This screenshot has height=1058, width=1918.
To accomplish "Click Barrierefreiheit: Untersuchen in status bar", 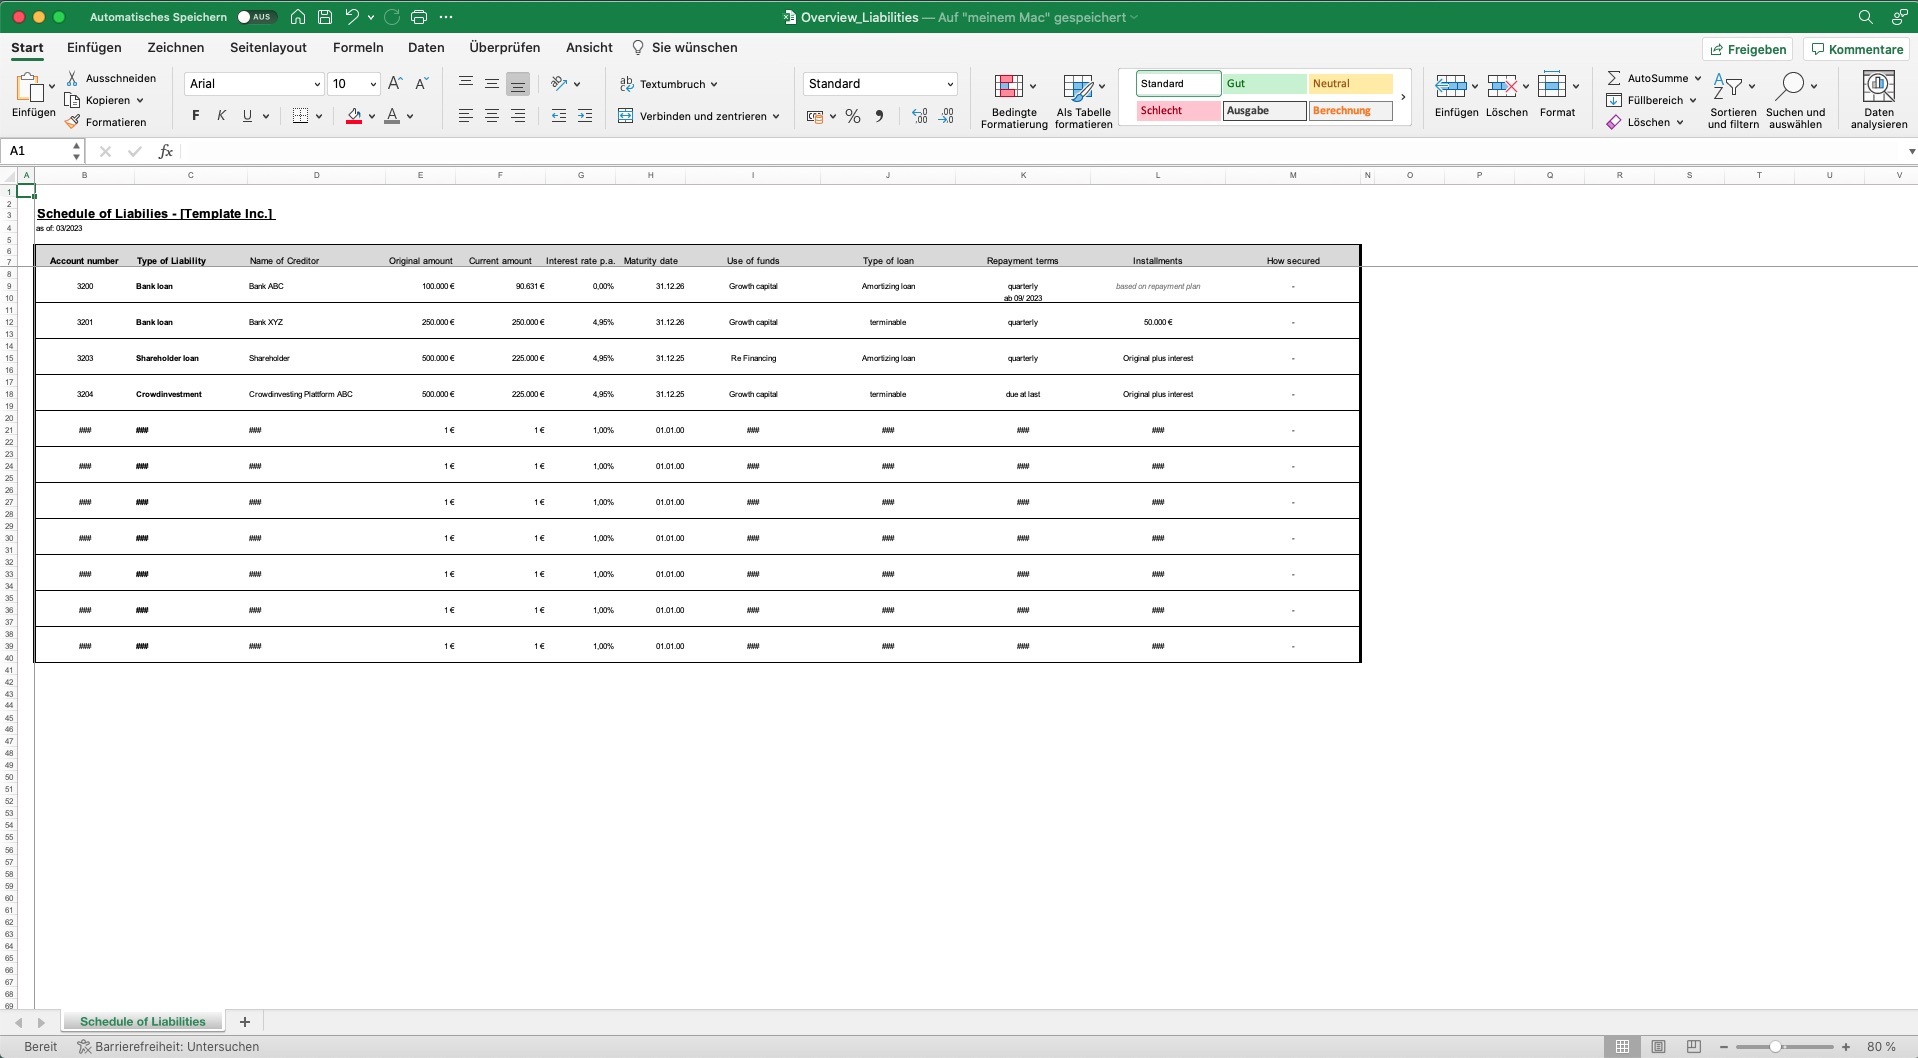I will (169, 1047).
